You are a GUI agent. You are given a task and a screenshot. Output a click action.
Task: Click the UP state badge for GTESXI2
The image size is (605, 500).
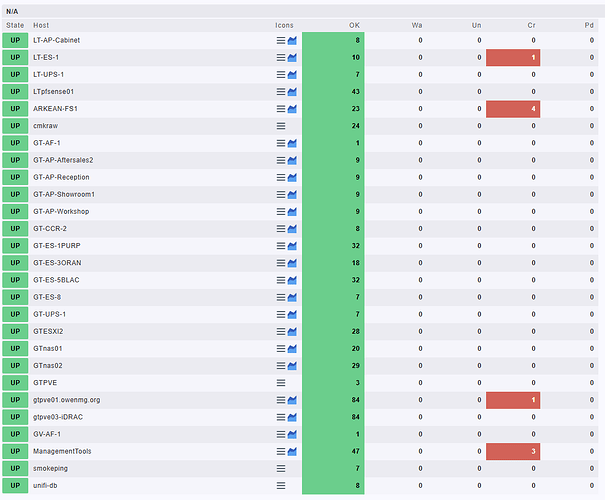click(15, 331)
